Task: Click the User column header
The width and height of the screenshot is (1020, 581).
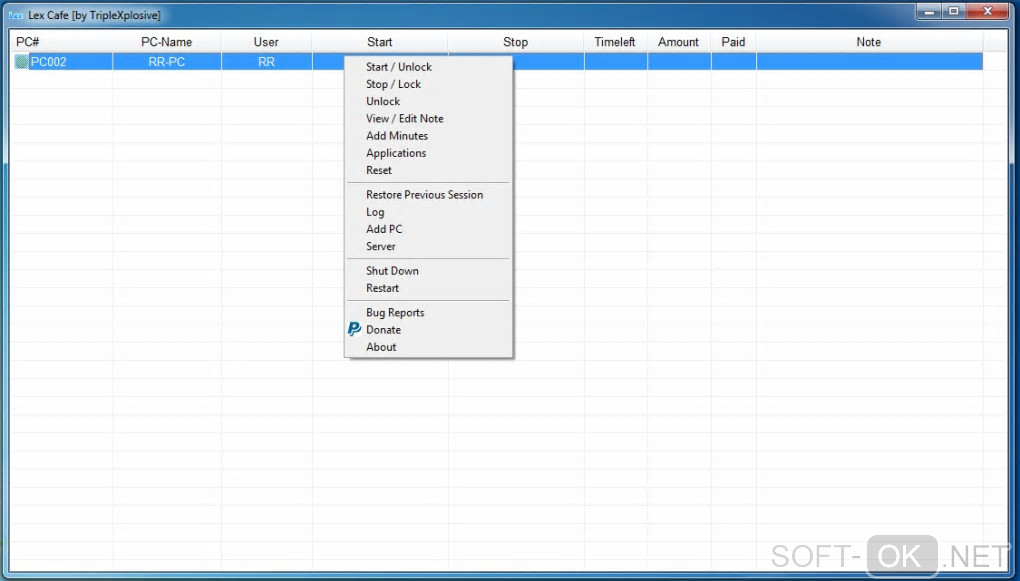Action: point(266,42)
